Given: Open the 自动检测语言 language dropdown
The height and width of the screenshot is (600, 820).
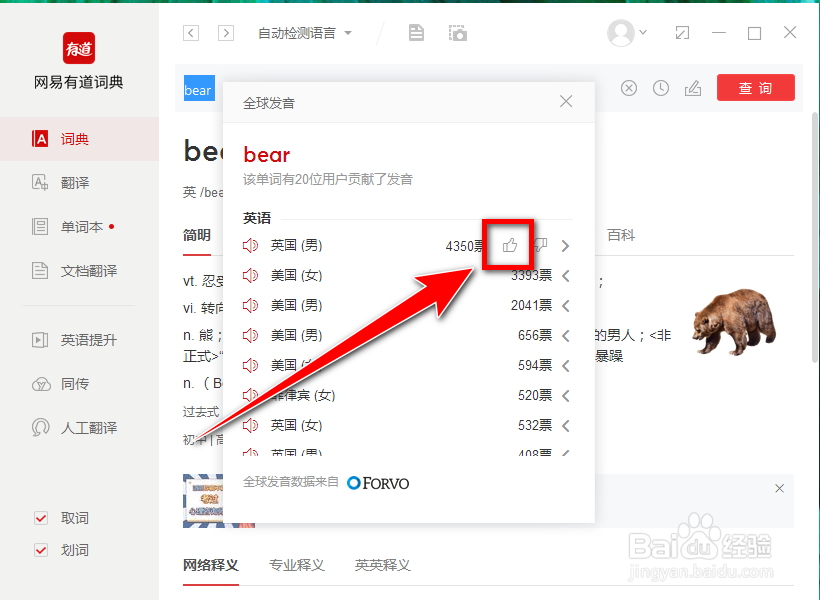Looking at the screenshot, I should click(305, 33).
